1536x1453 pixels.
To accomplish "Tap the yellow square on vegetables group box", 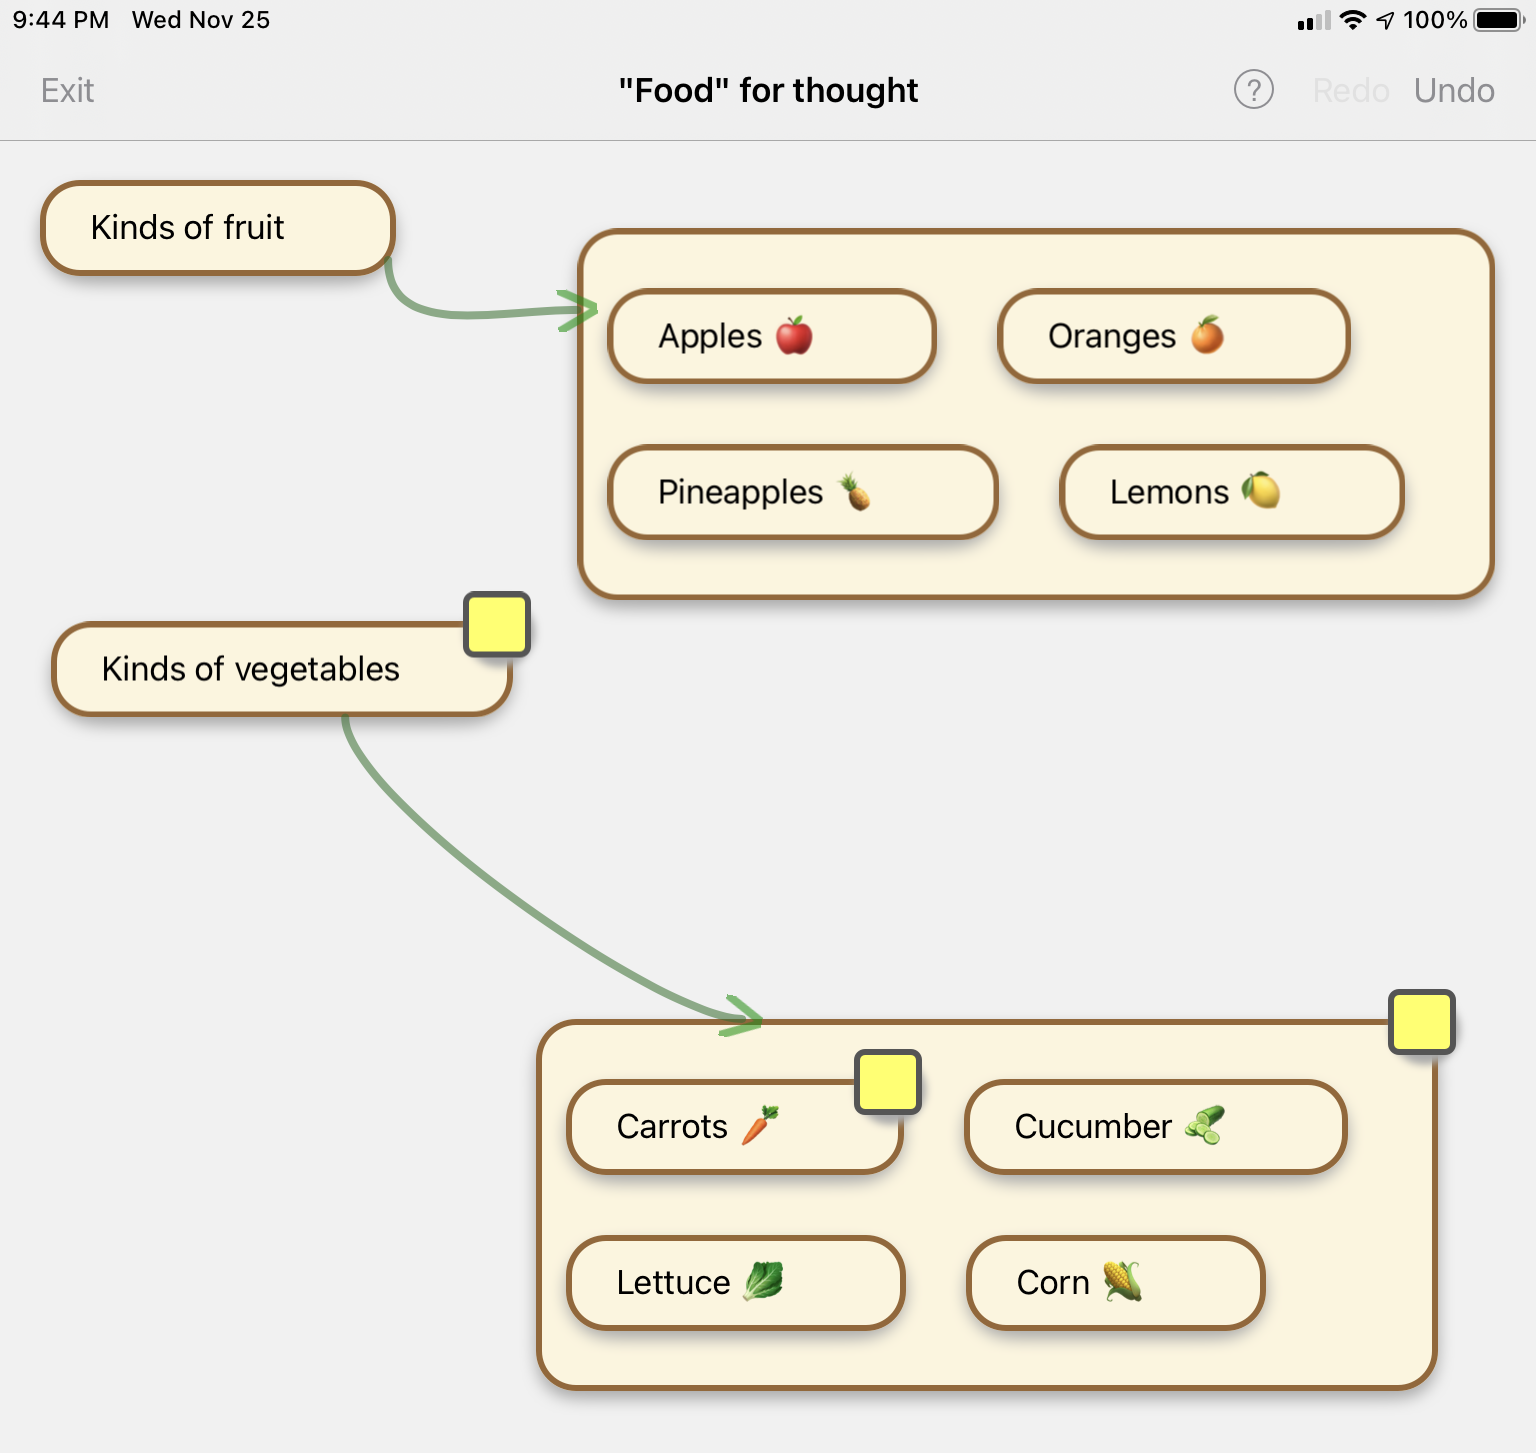I will tap(1421, 1022).
